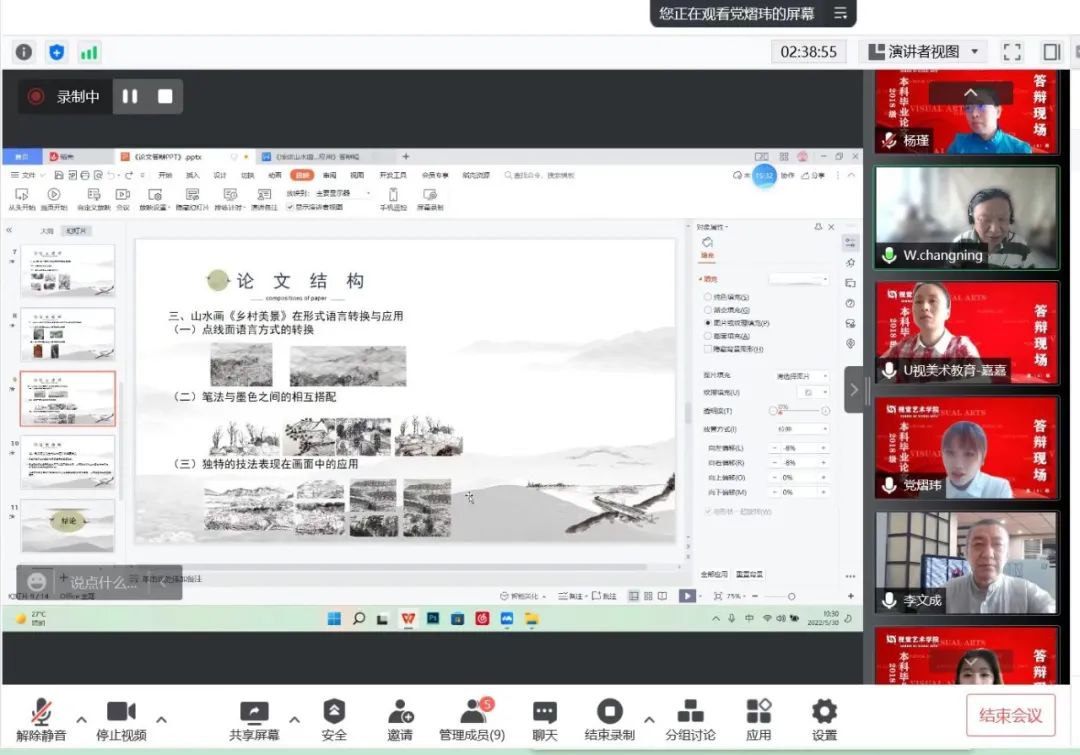Open the 共享屏幕 share screen icon
1080x755 pixels.
pos(254,712)
